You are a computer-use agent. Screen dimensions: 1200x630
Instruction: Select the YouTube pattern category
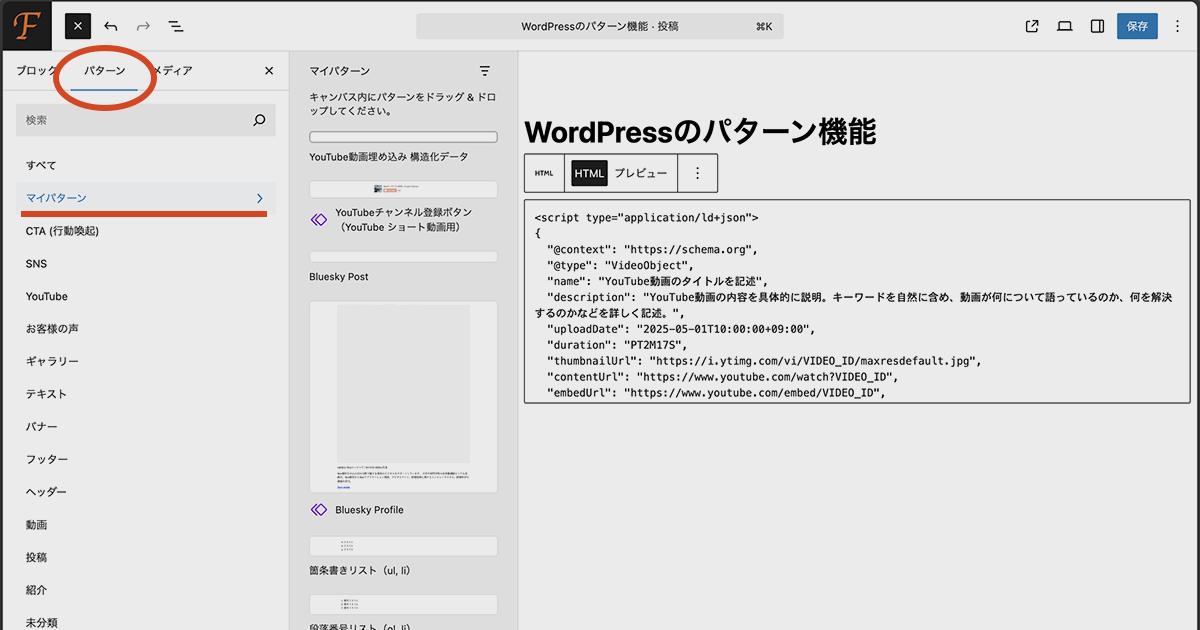click(146, 296)
